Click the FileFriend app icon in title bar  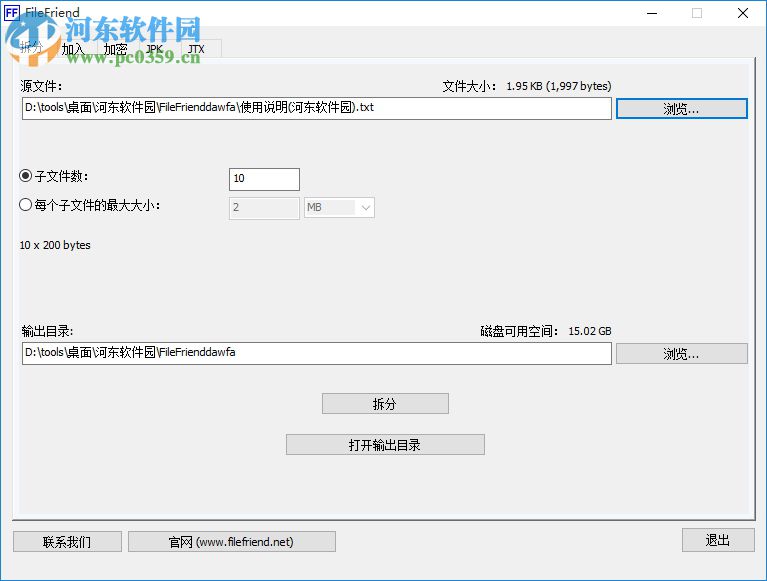pos(12,13)
